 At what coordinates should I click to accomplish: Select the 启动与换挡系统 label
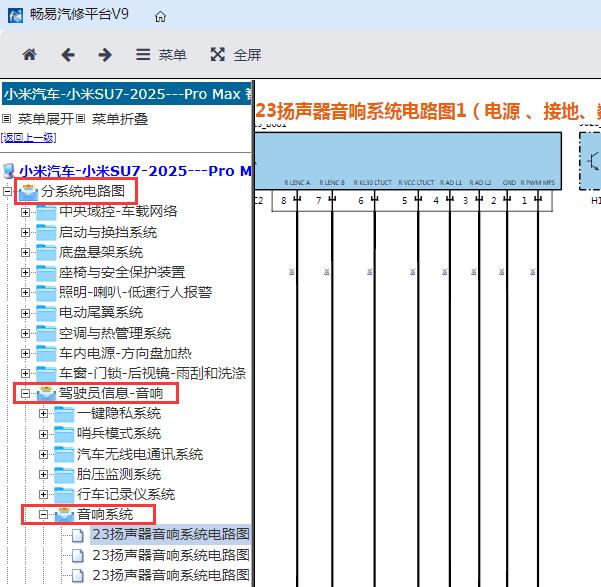[x=108, y=232]
